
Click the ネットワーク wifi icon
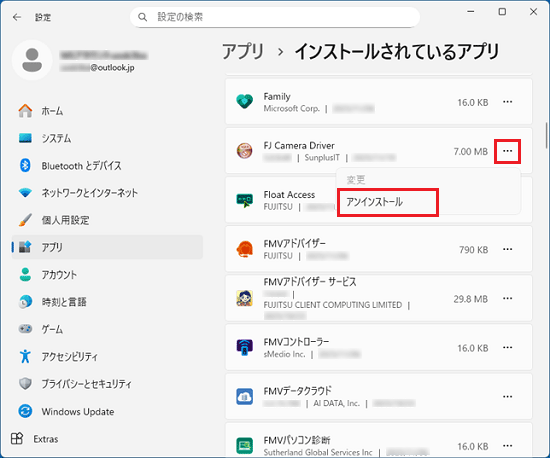point(25,193)
